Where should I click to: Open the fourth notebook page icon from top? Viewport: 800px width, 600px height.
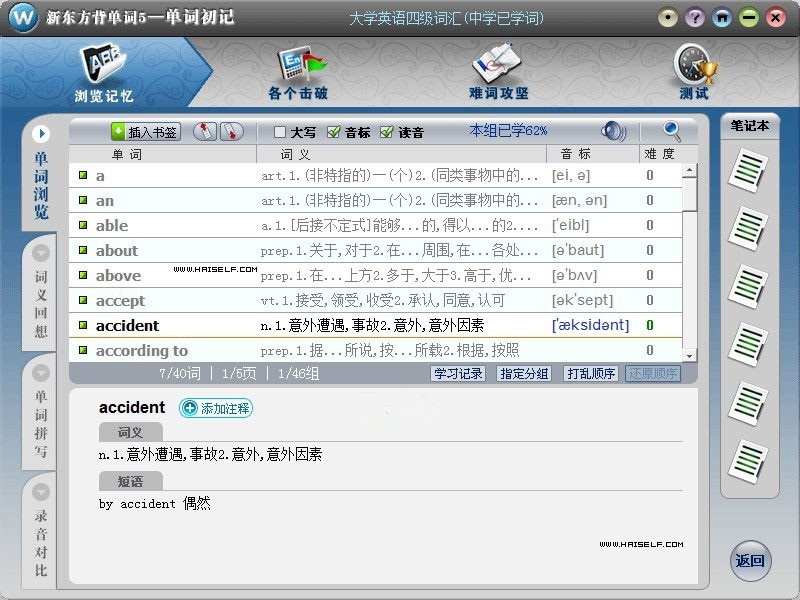pyautogui.click(x=748, y=345)
